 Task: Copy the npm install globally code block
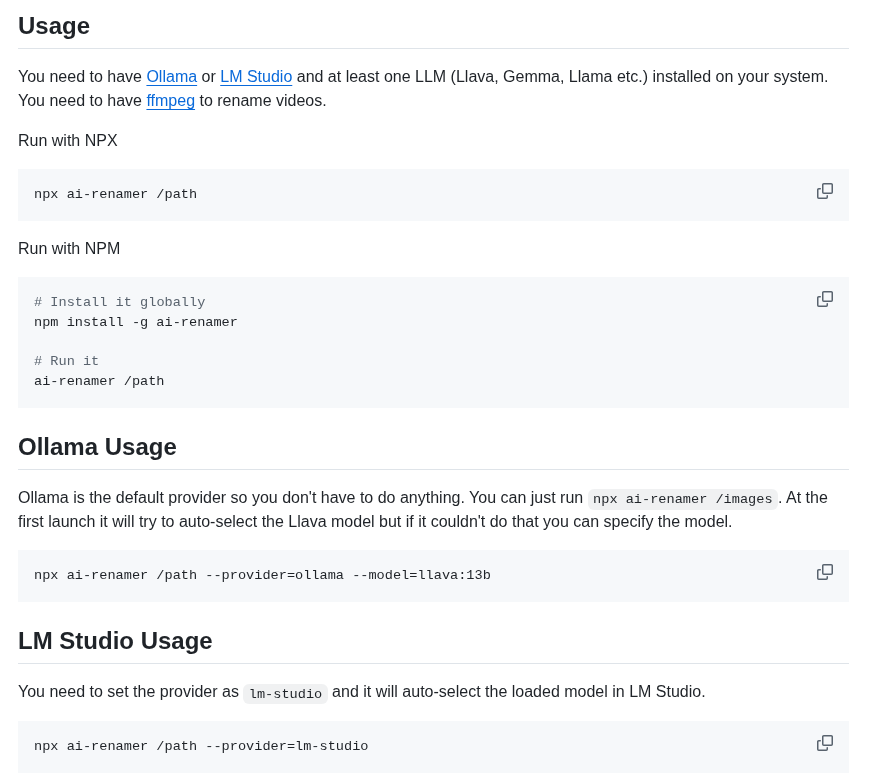pyautogui.click(x=825, y=299)
